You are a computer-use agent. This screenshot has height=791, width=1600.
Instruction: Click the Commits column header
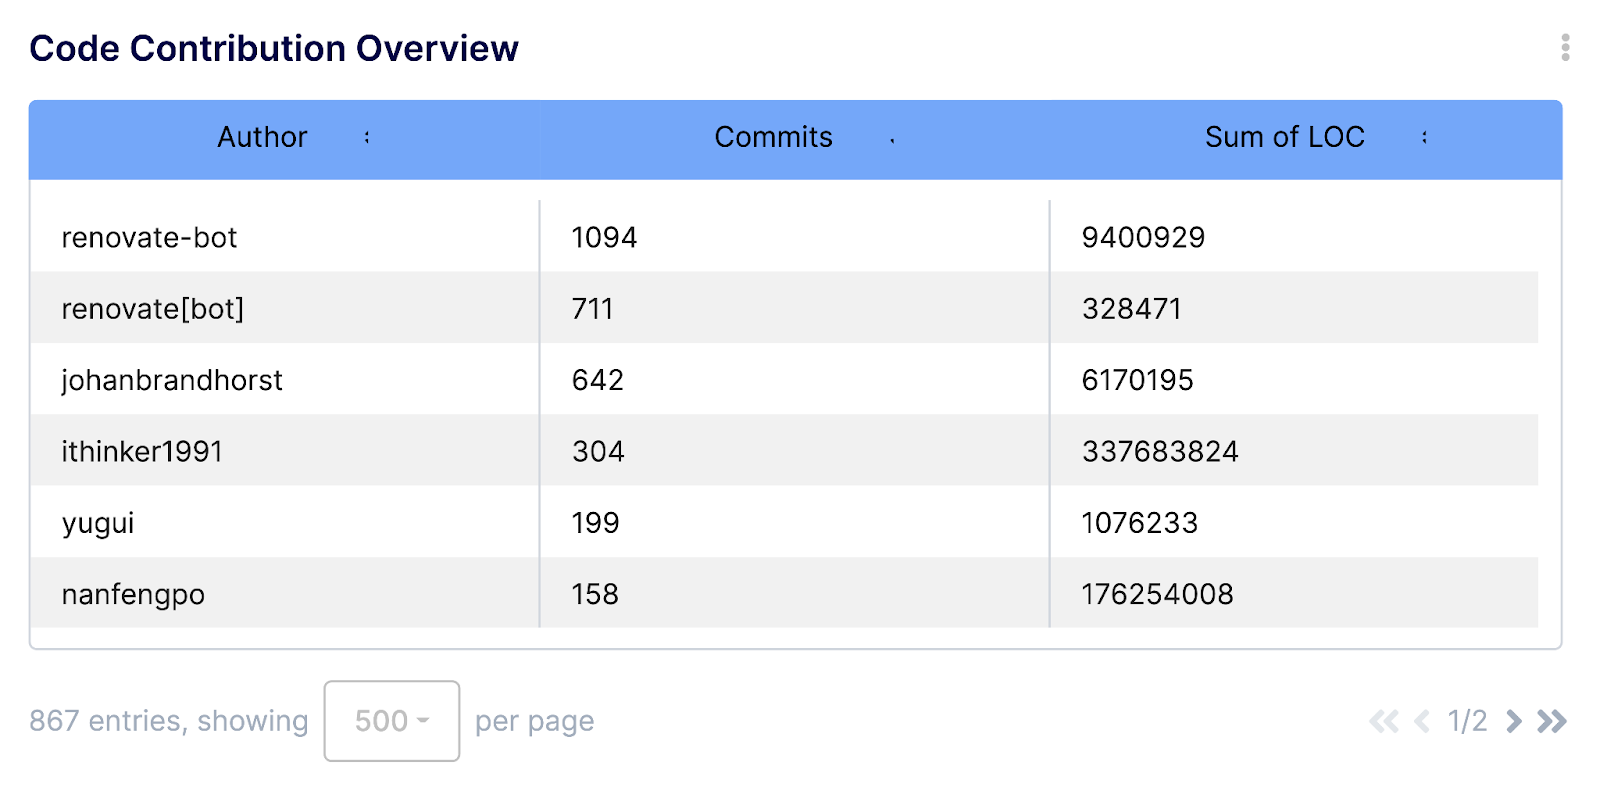click(773, 137)
